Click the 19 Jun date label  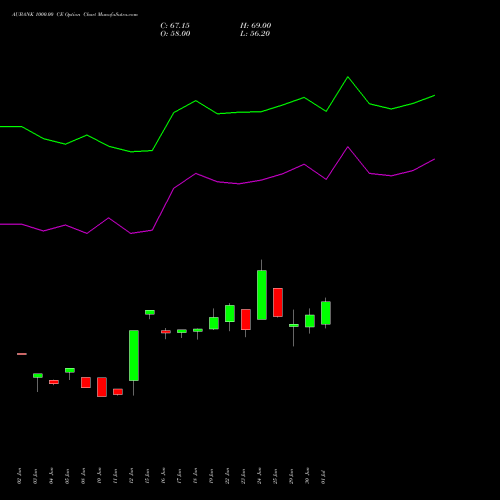pyautogui.click(x=211, y=476)
